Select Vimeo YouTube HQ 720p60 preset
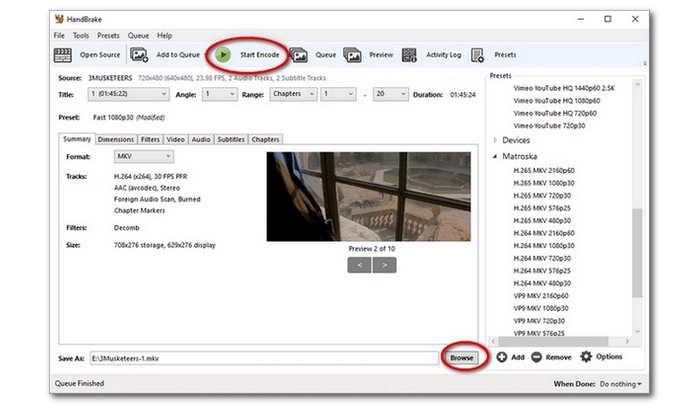This screenshot has height=405, width=700. click(555, 113)
